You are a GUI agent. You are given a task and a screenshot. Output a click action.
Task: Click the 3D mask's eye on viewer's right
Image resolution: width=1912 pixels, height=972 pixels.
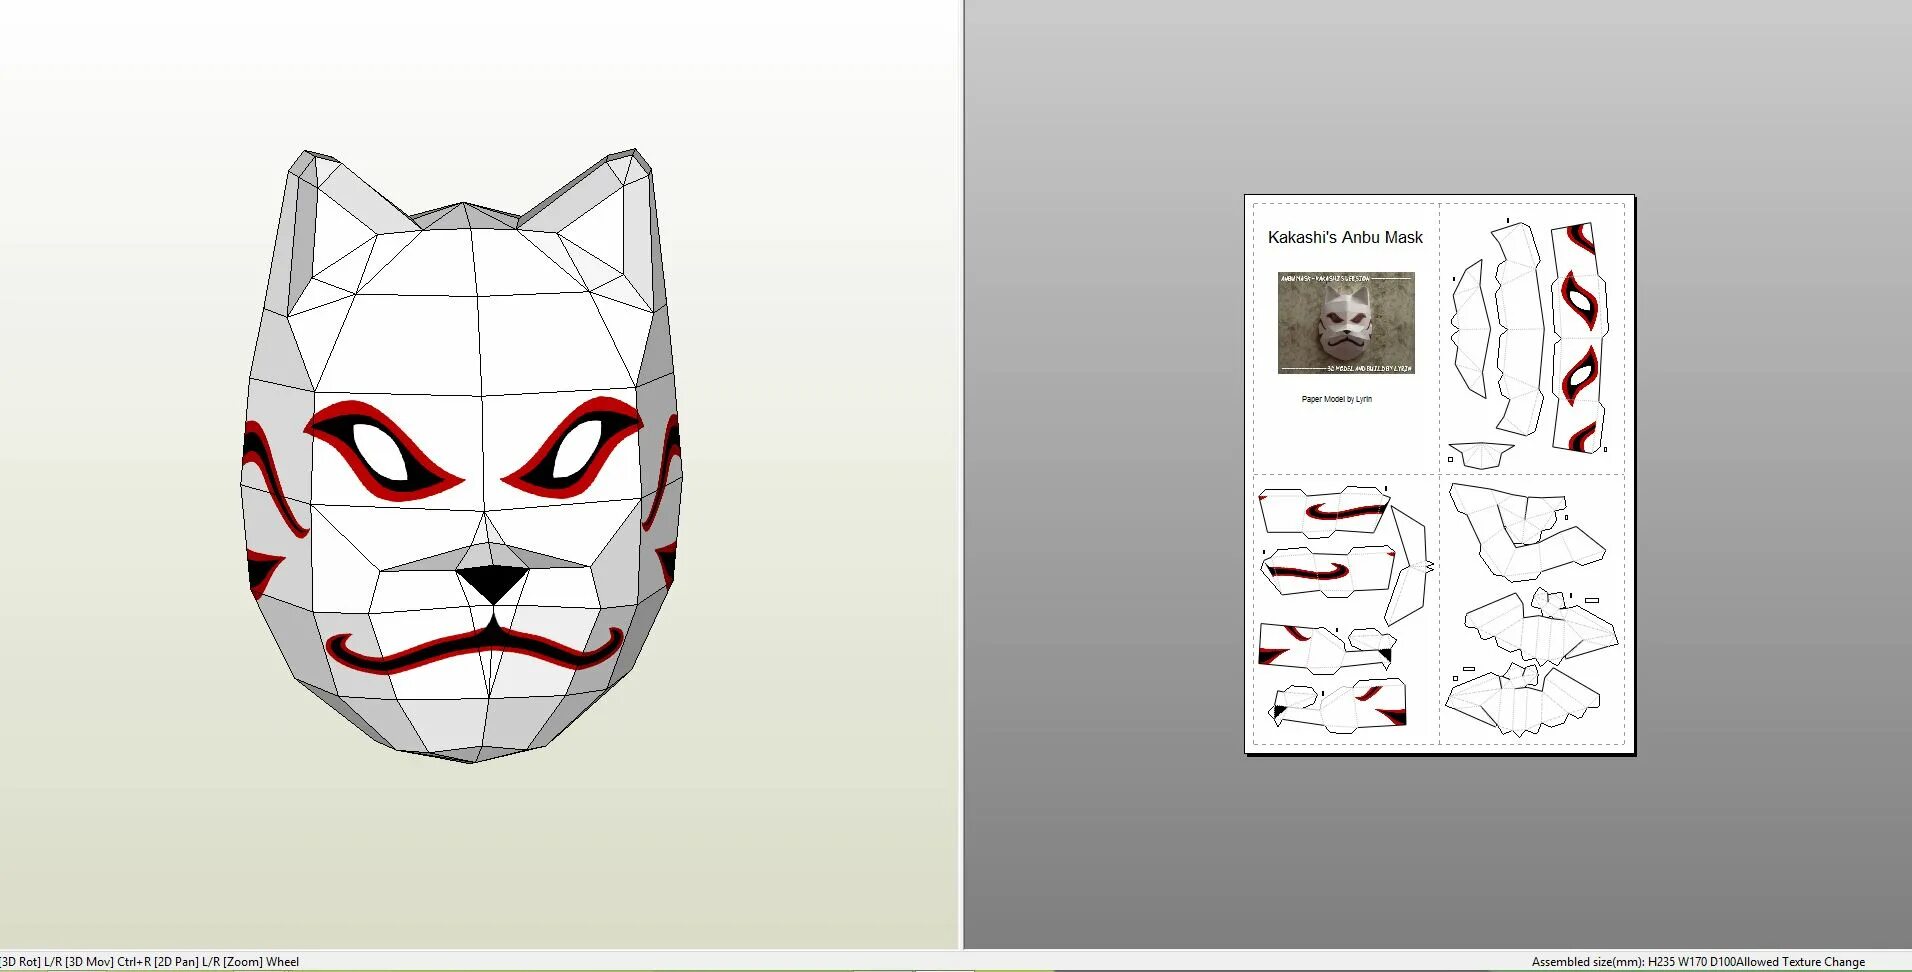pyautogui.click(x=572, y=448)
